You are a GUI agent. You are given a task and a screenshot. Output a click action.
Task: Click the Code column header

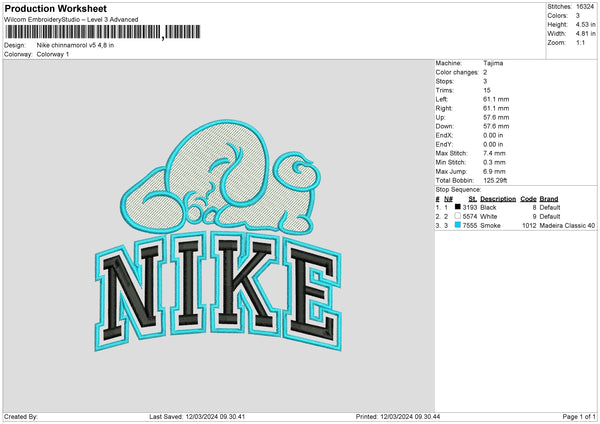[x=528, y=199]
